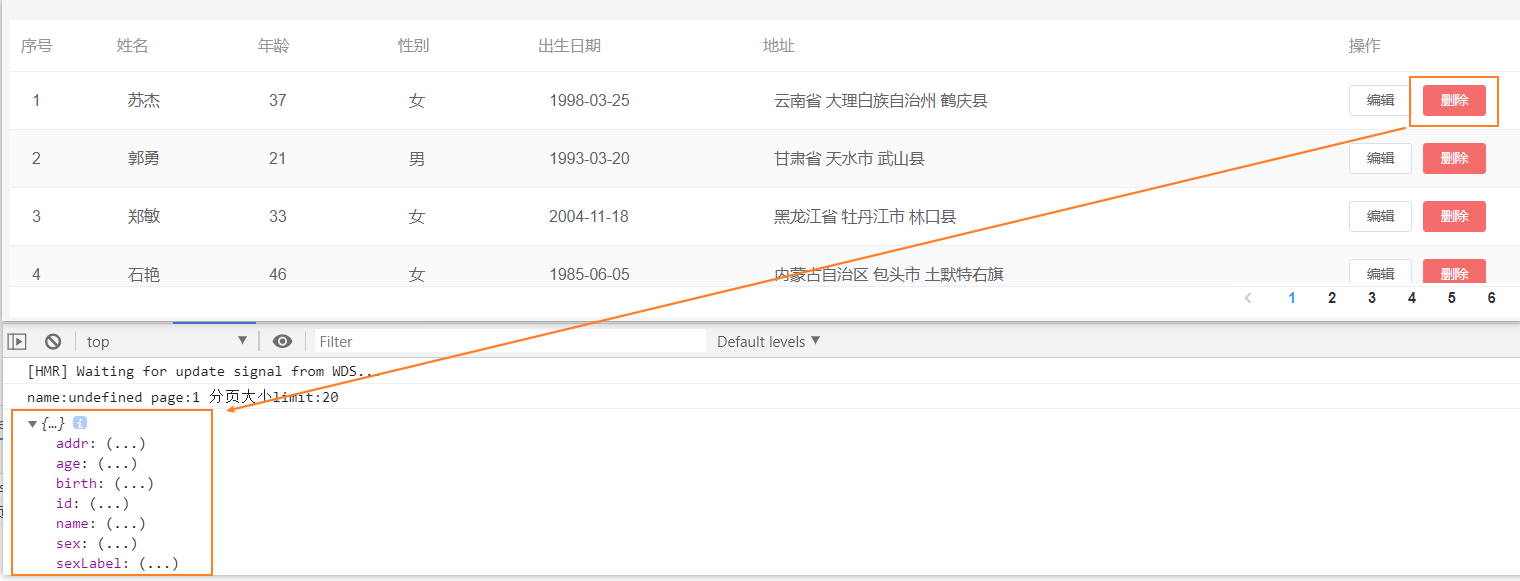Click birth date 2004-11-18

pos(589,216)
